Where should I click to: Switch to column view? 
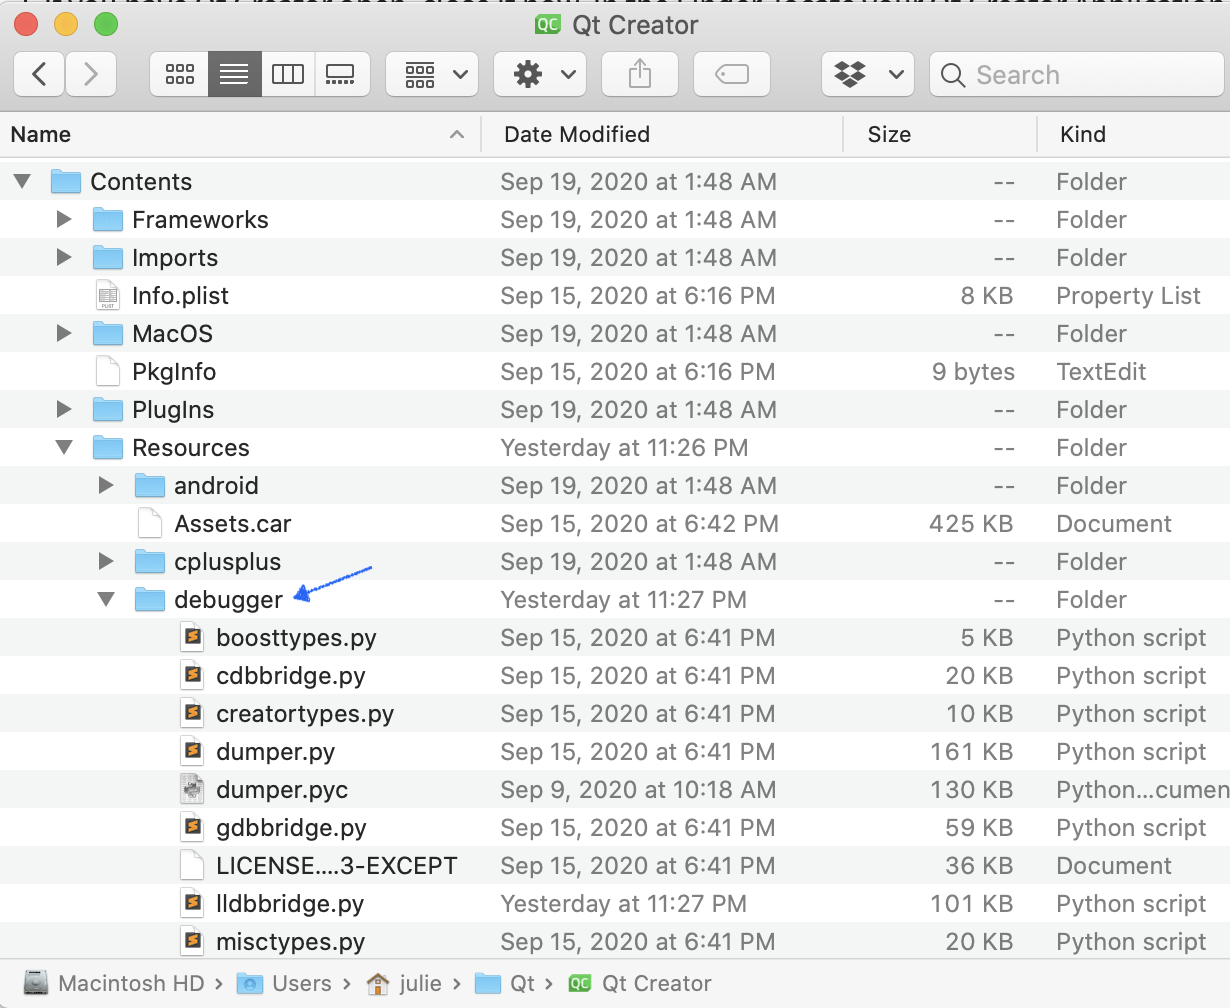pos(288,73)
